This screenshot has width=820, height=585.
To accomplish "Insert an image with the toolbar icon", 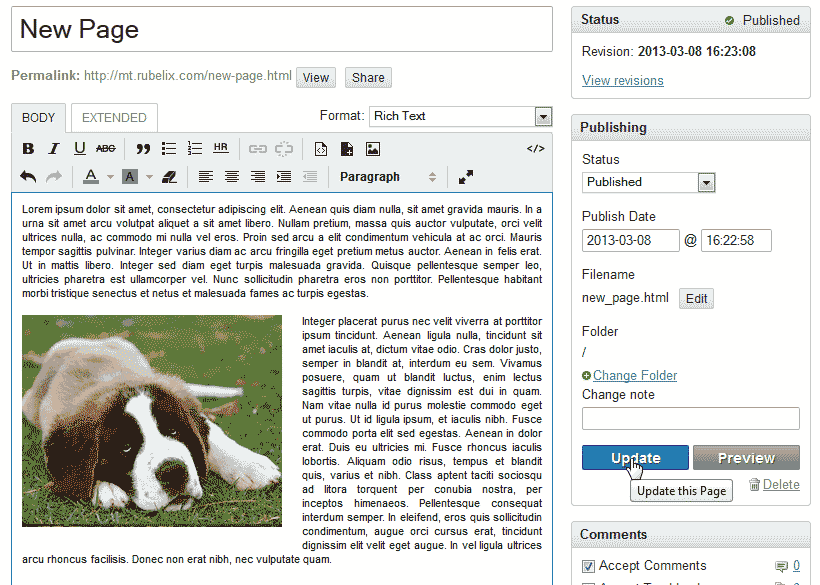I will coord(373,149).
